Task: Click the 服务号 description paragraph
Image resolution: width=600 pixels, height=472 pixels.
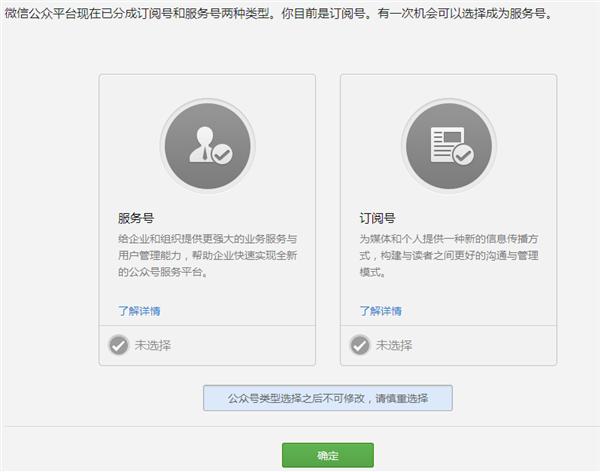Action: (x=207, y=255)
